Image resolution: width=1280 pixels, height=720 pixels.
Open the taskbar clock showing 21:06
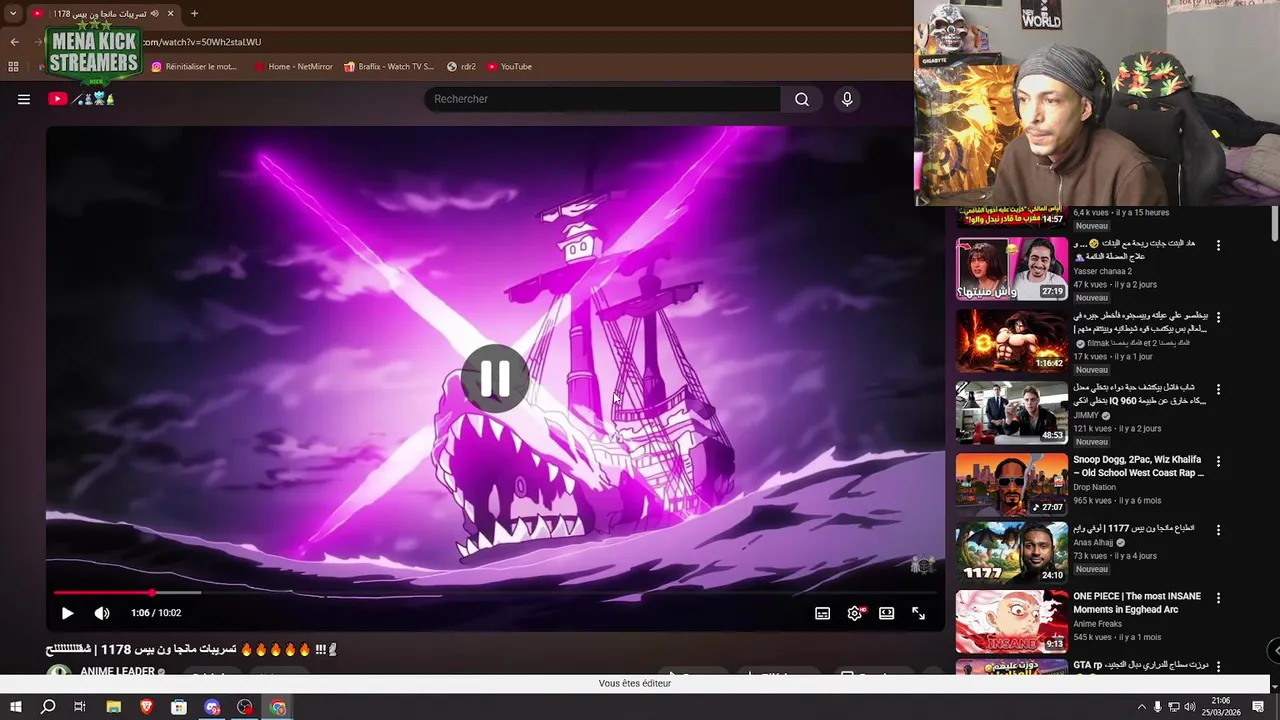pyautogui.click(x=1221, y=707)
